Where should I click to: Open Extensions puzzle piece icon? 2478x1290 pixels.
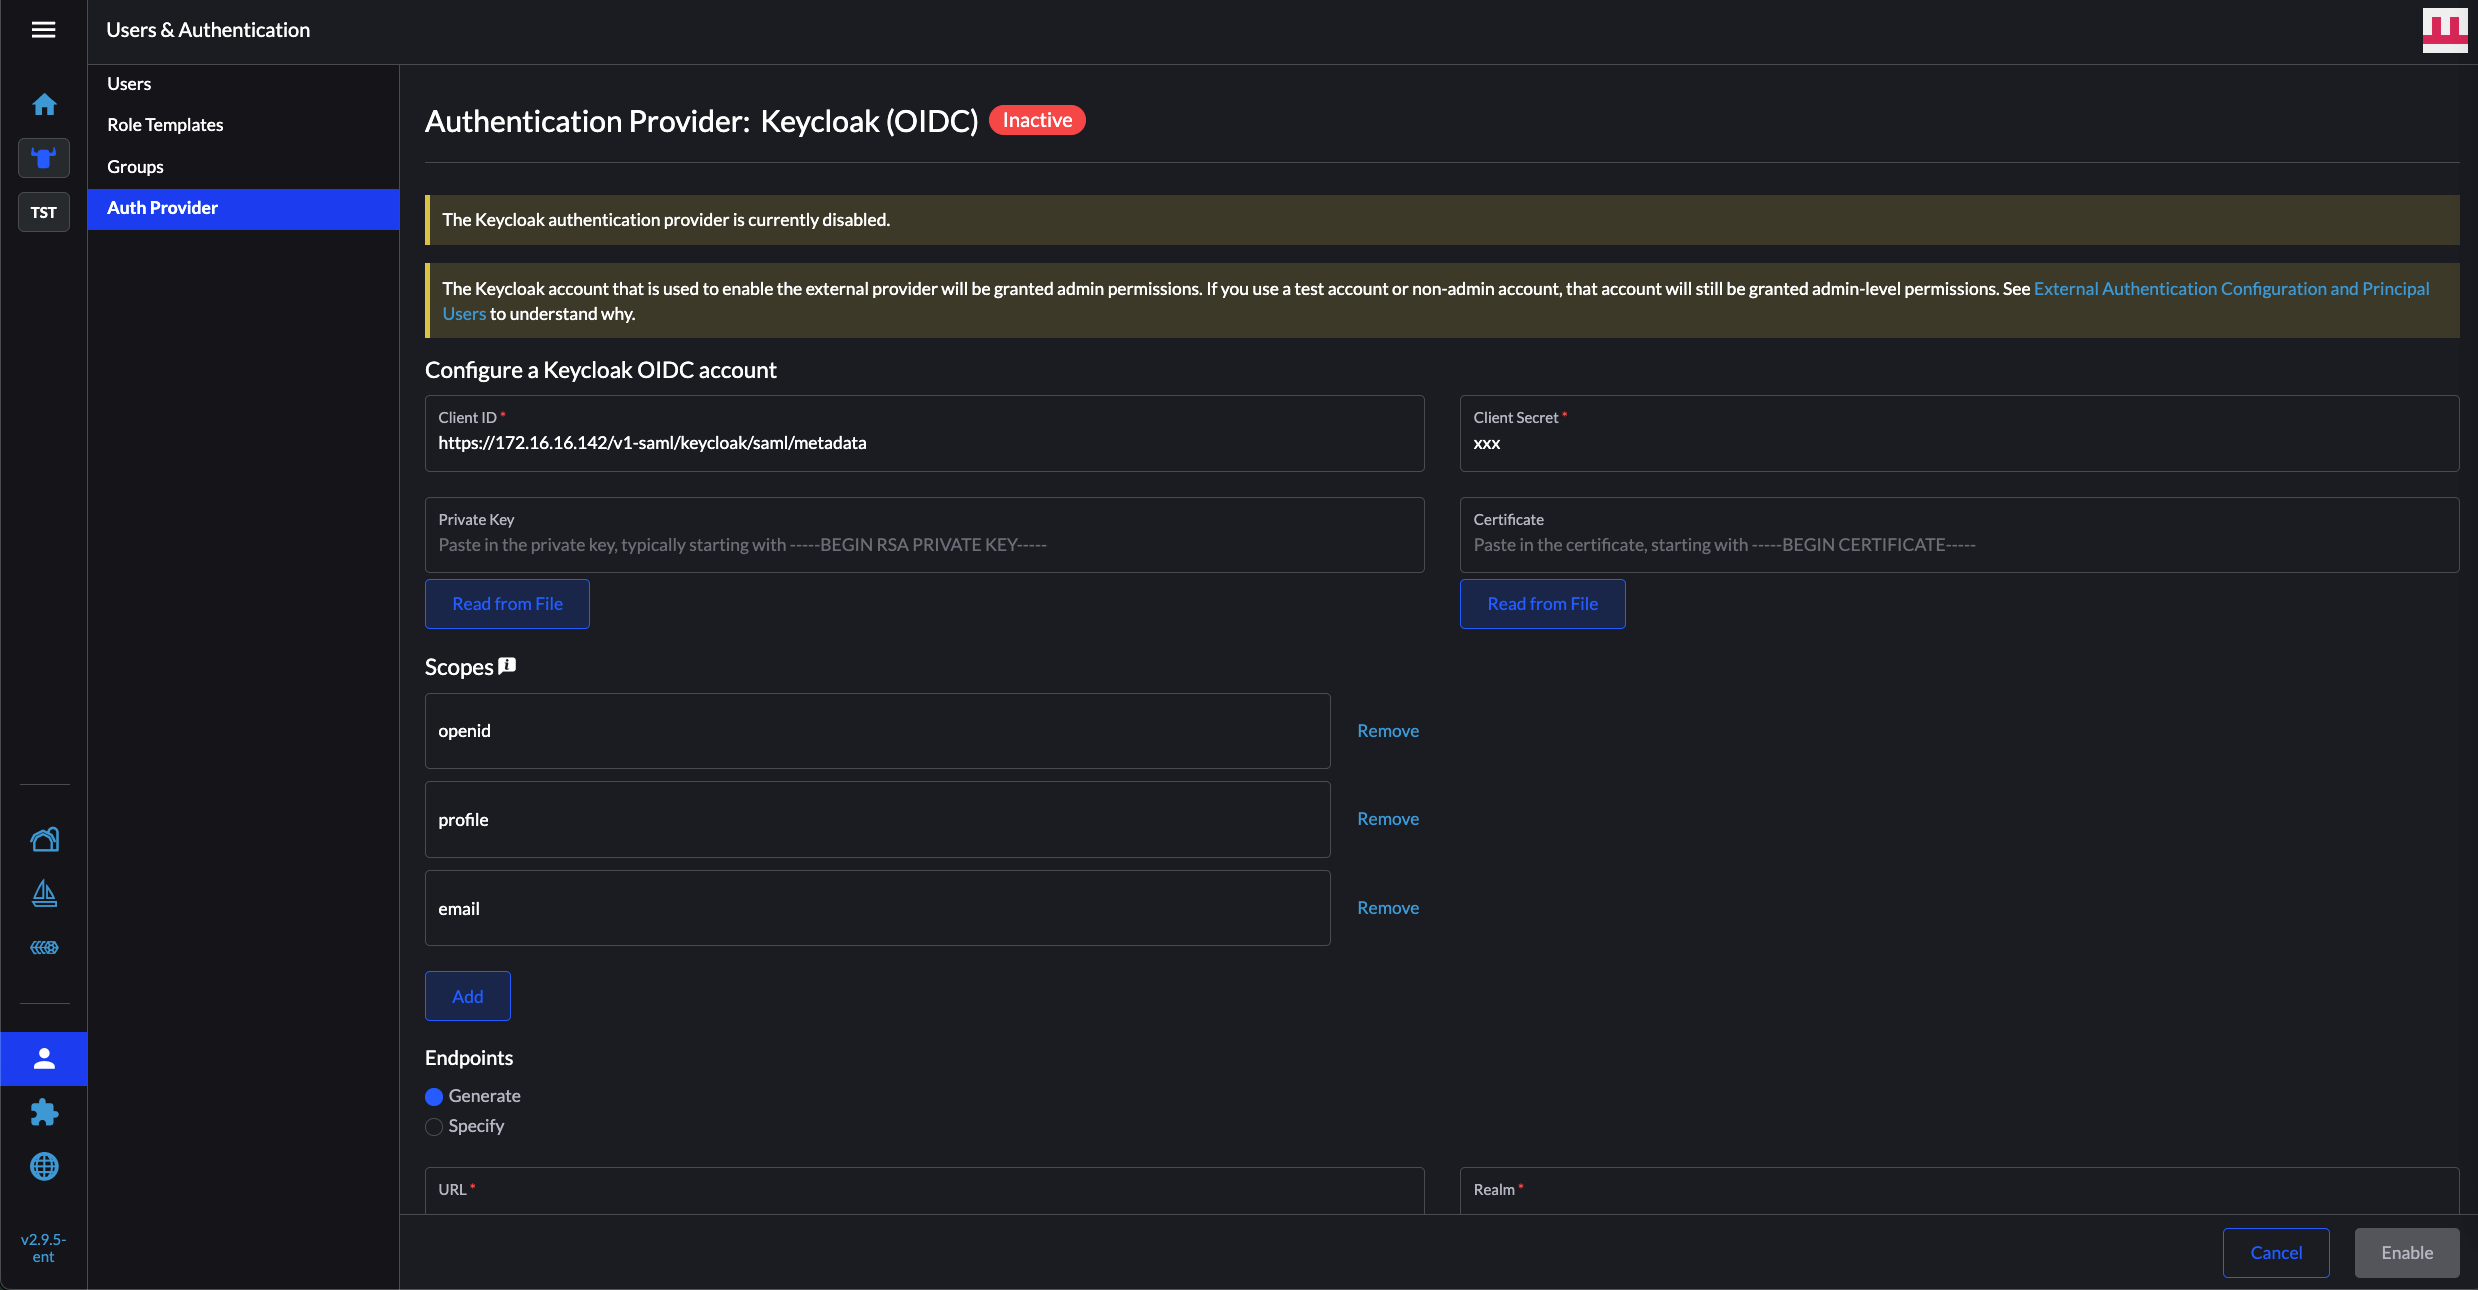pyautogui.click(x=44, y=1112)
